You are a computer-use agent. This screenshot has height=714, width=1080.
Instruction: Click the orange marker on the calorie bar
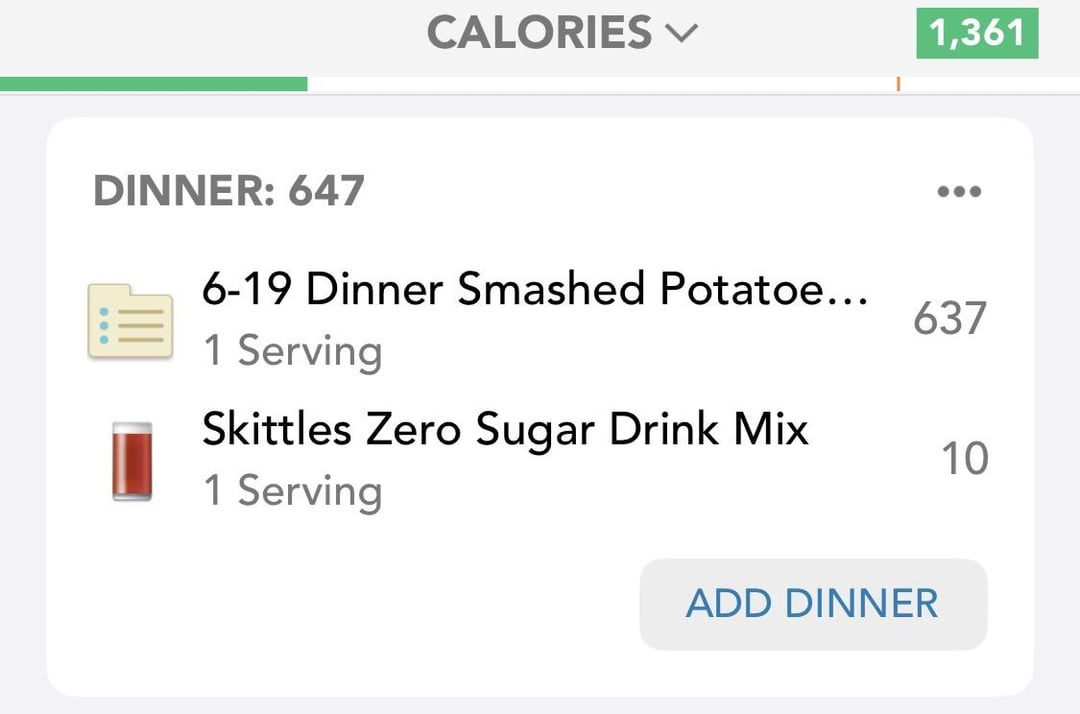pyautogui.click(x=899, y=84)
